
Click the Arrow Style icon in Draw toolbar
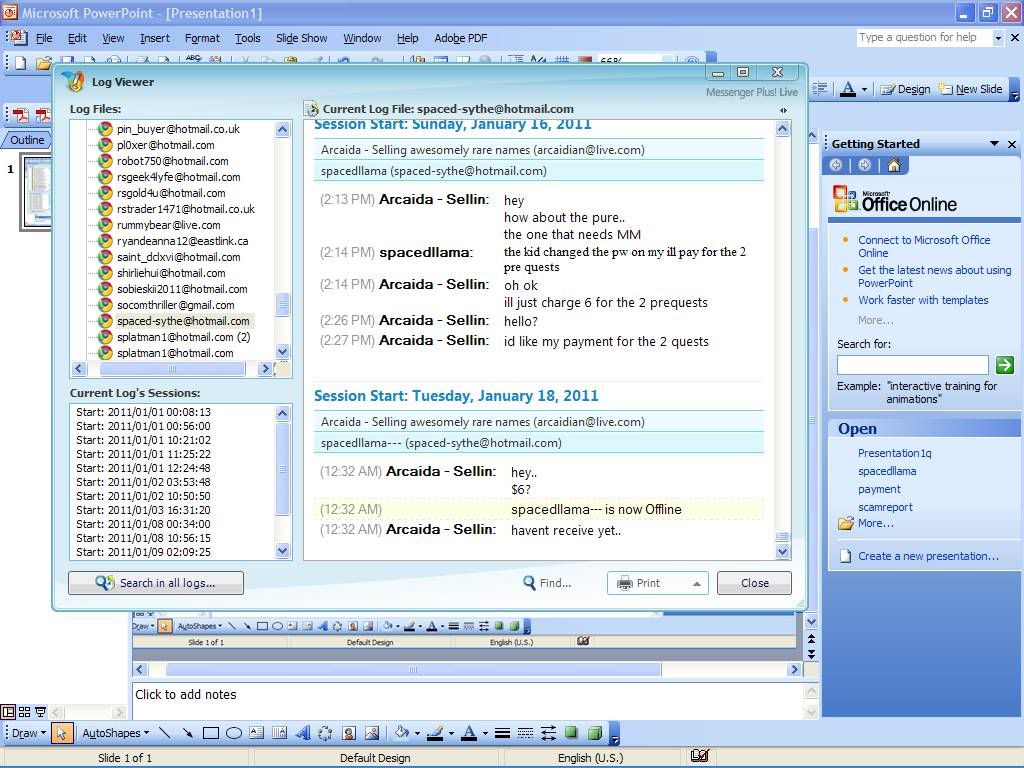point(548,733)
